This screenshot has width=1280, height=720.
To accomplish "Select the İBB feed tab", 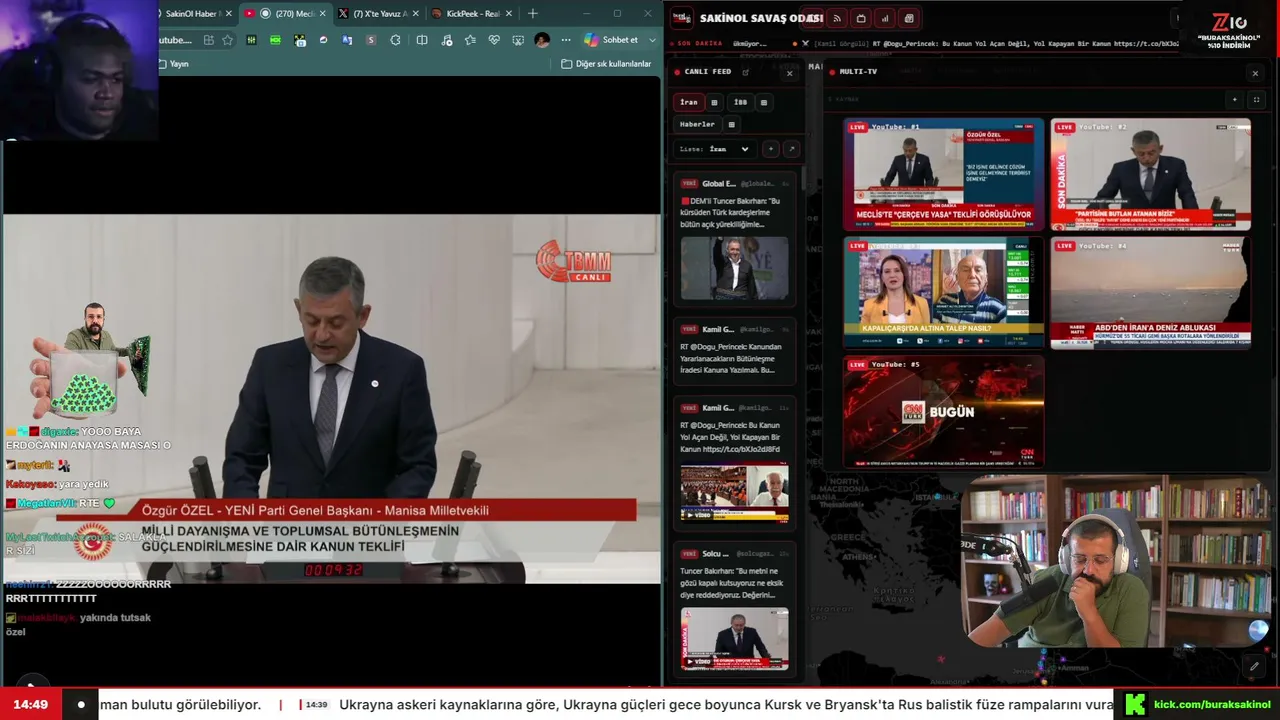I will tap(740, 102).
